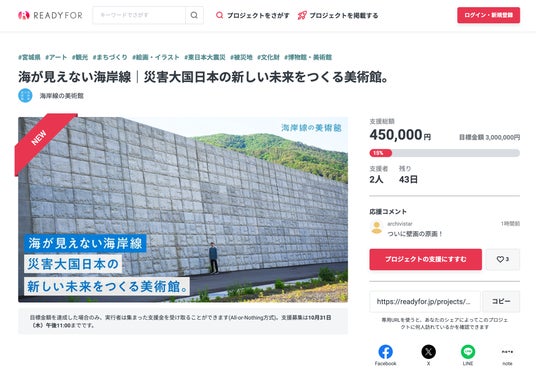Click the コピー URL button
Image resolution: width=536 pixels, height=376 pixels.
tap(501, 301)
